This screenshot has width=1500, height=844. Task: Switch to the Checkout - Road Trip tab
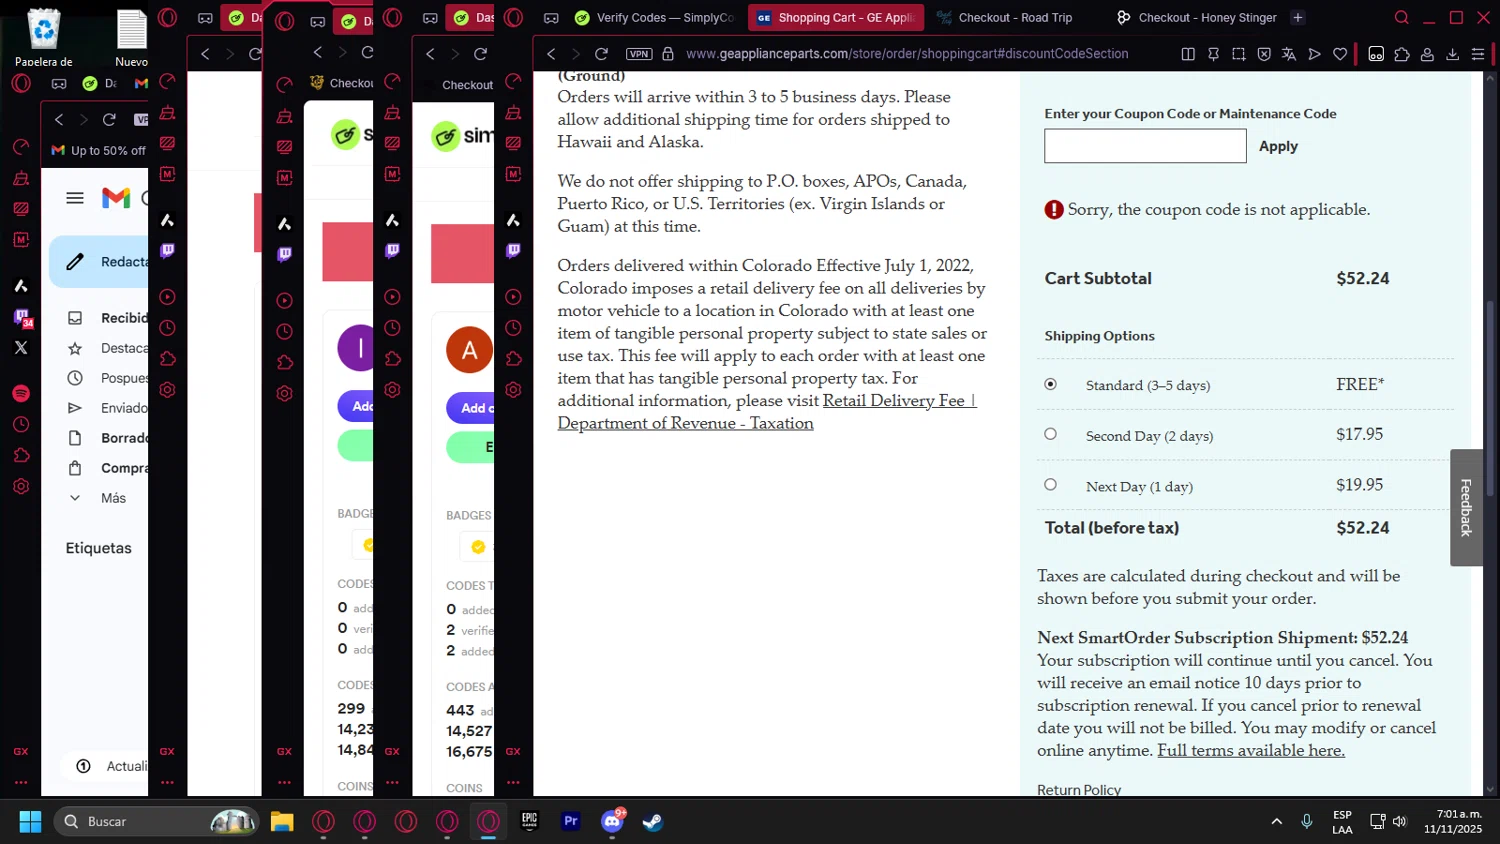(x=1015, y=17)
